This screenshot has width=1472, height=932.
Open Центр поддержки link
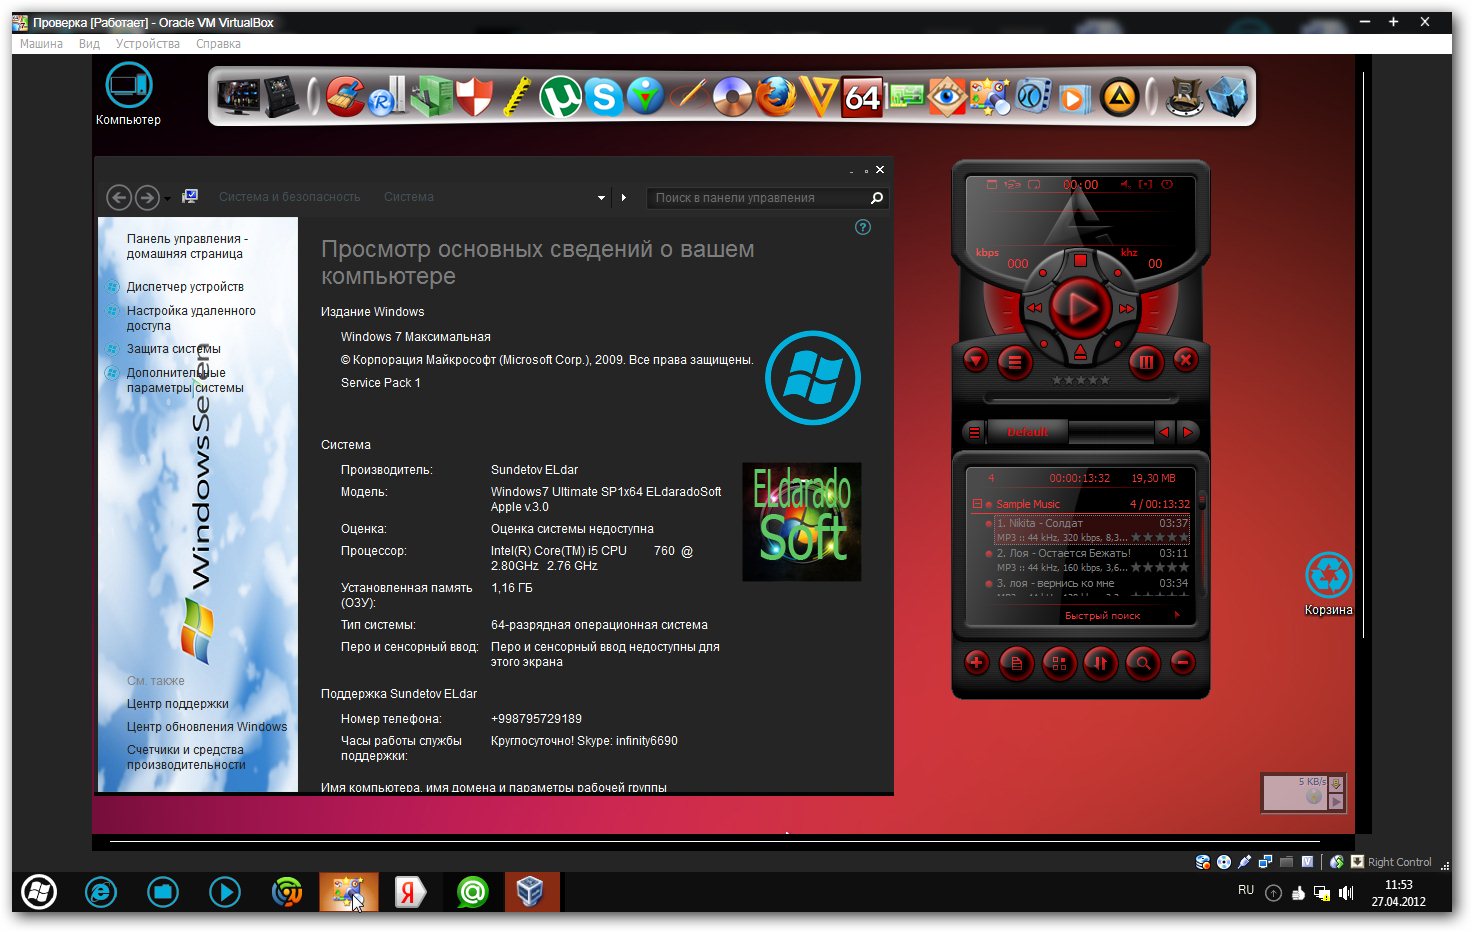click(177, 704)
